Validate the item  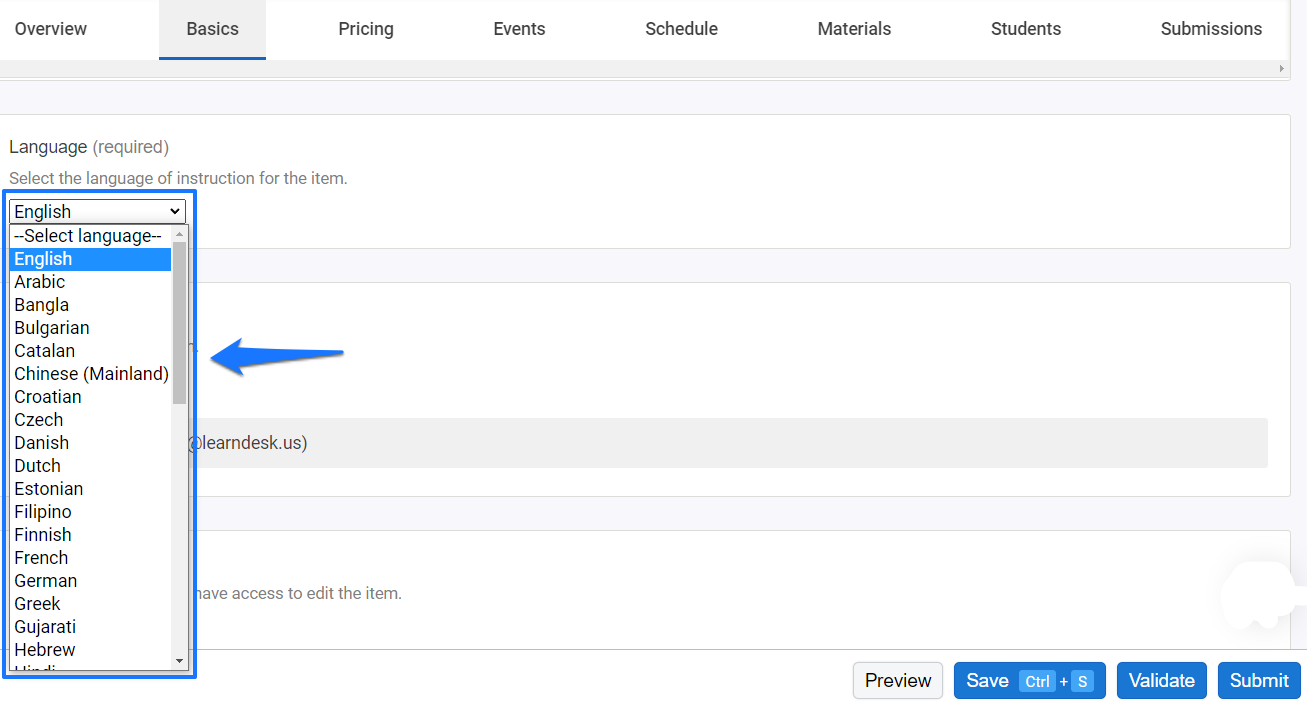(x=1161, y=680)
